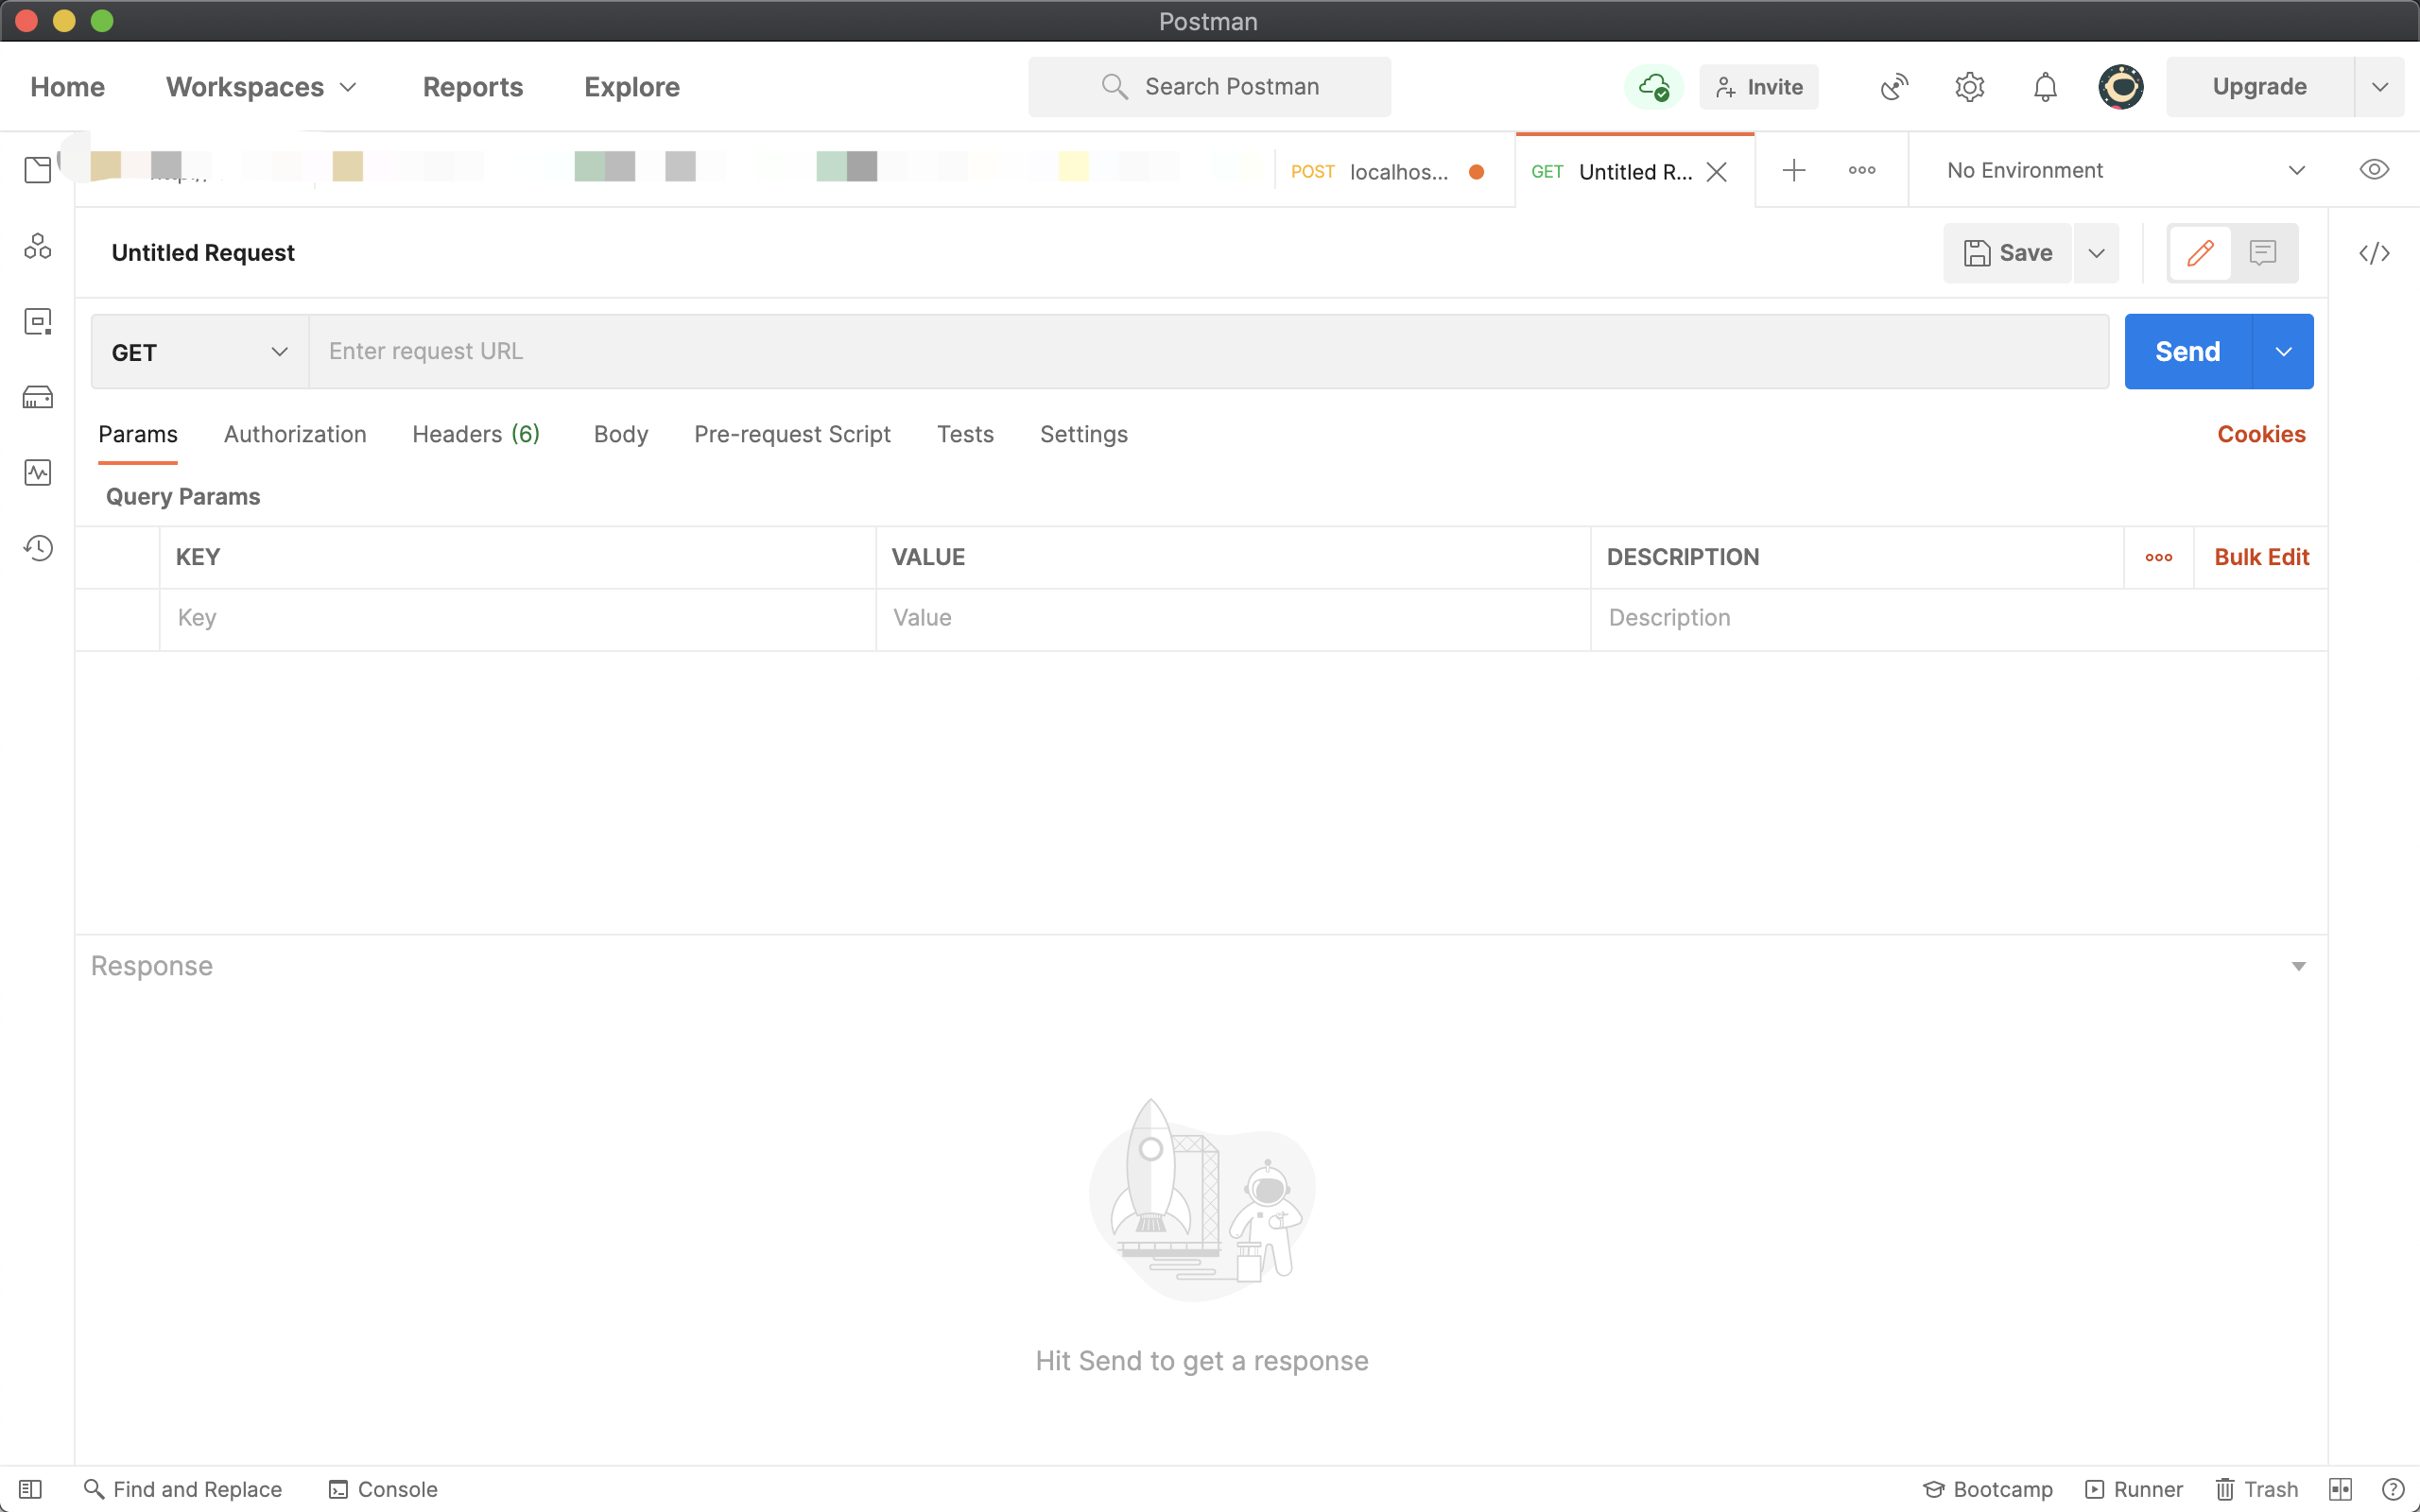Click the Cookies link
Viewport: 2420px width, 1512px height.
[x=2261, y=434]
